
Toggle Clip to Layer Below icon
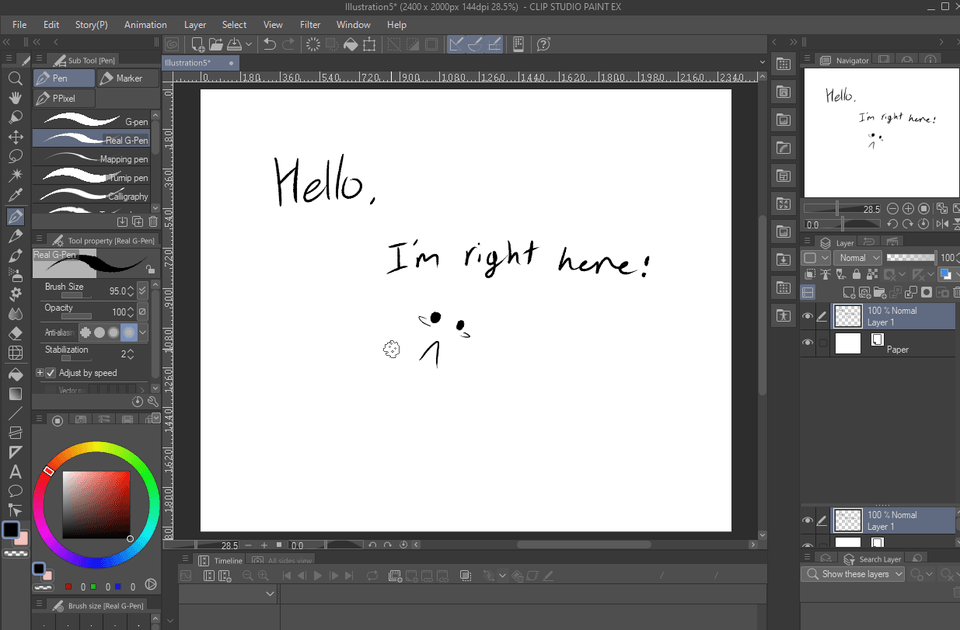click(810, 274)
